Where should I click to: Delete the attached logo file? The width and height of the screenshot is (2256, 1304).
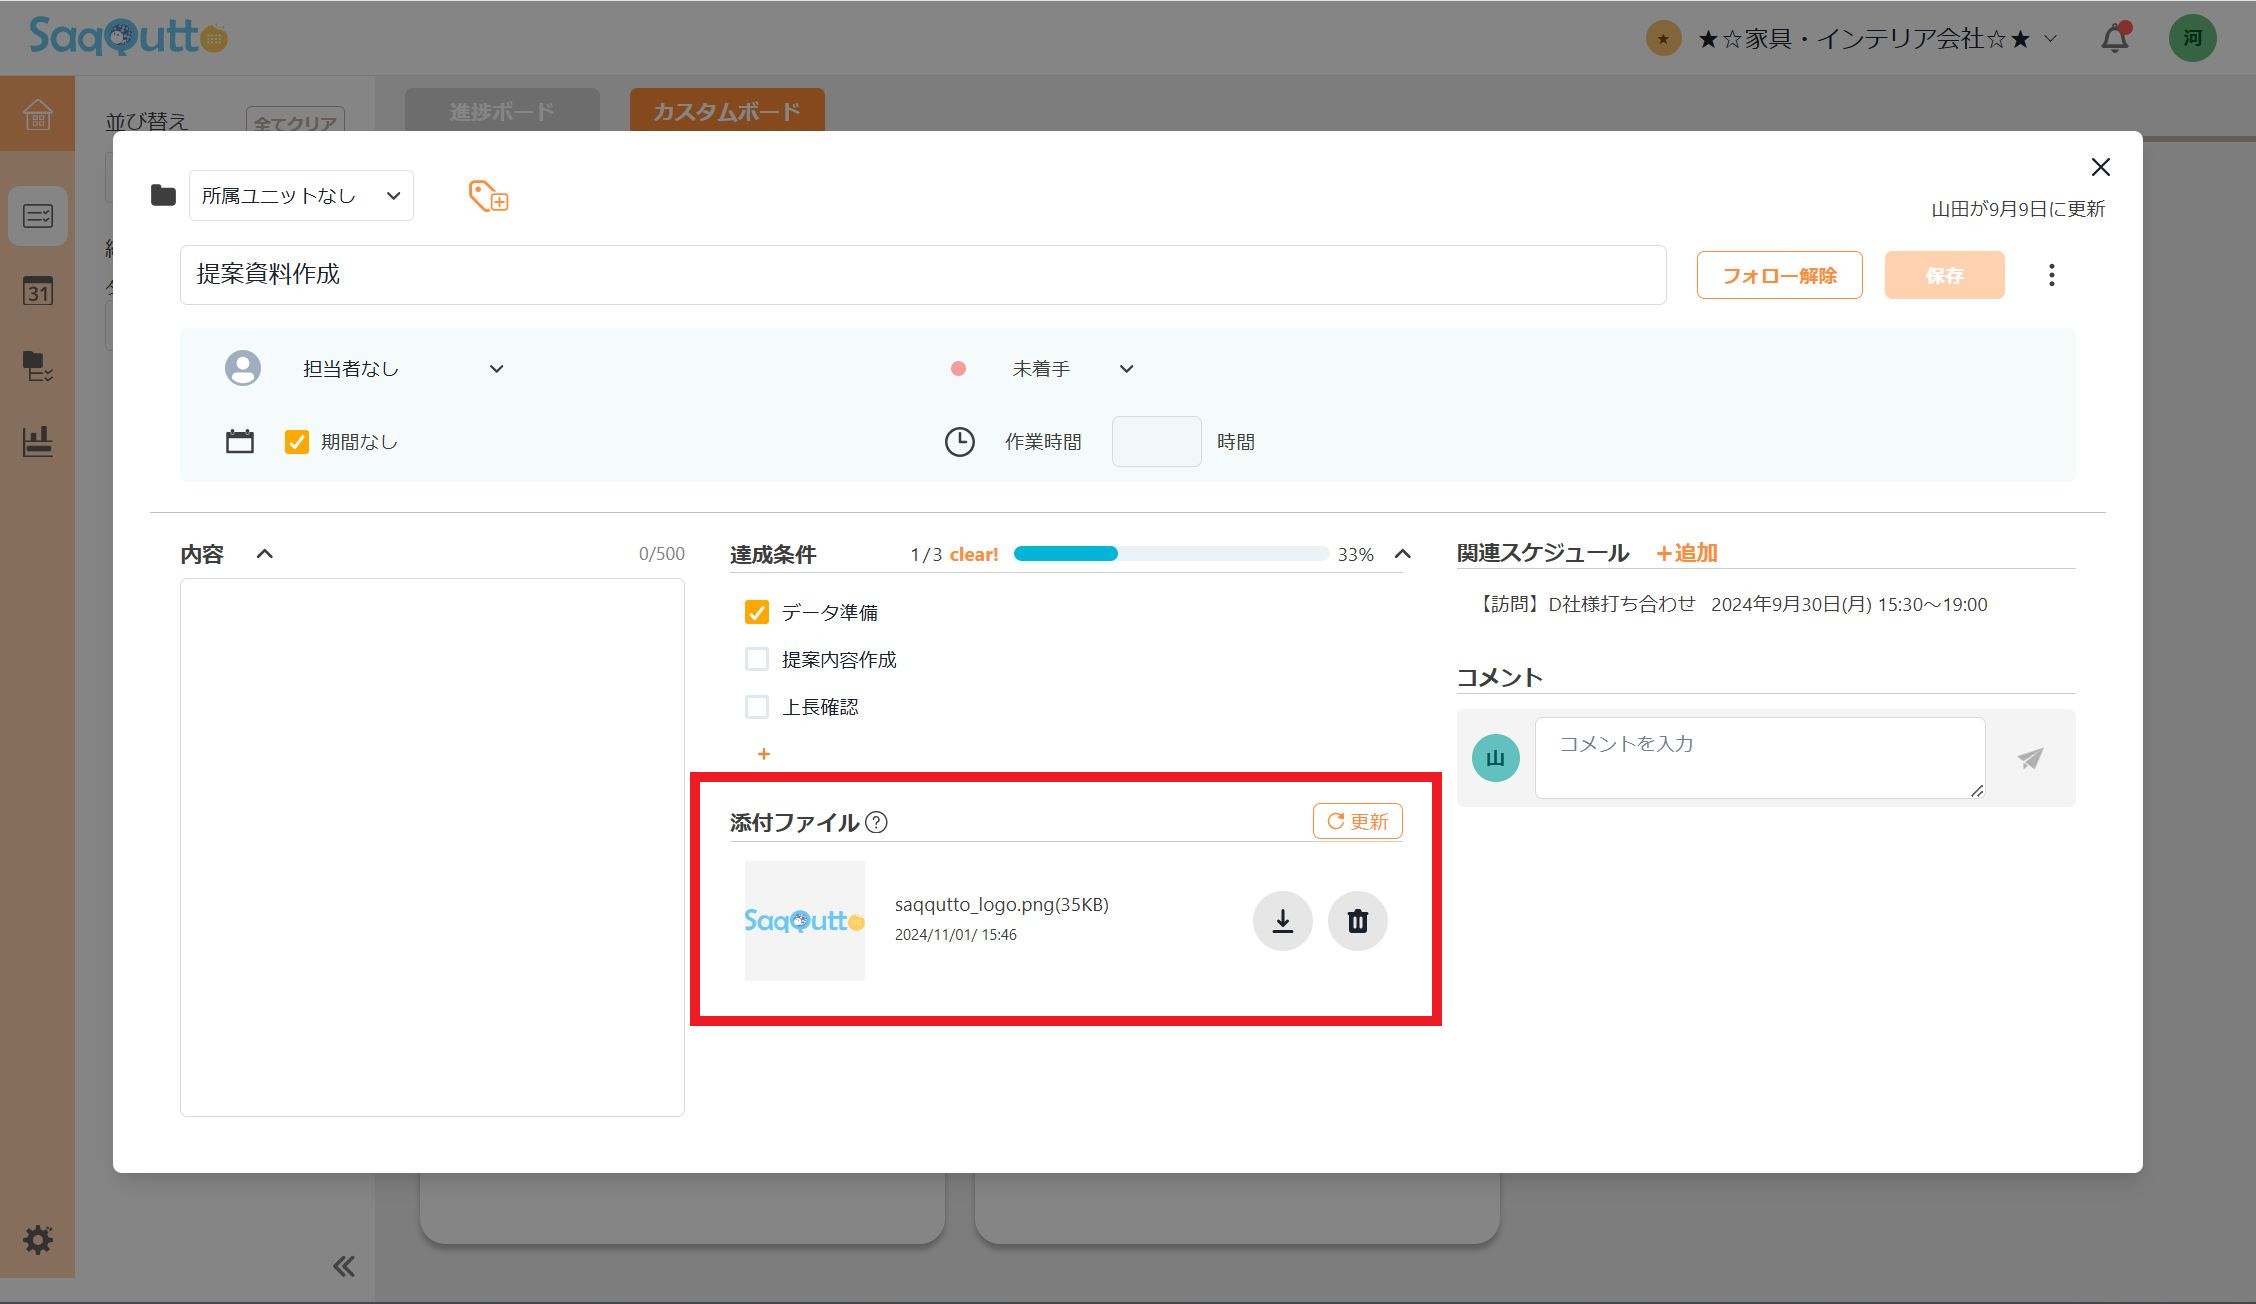[1357, 920]
